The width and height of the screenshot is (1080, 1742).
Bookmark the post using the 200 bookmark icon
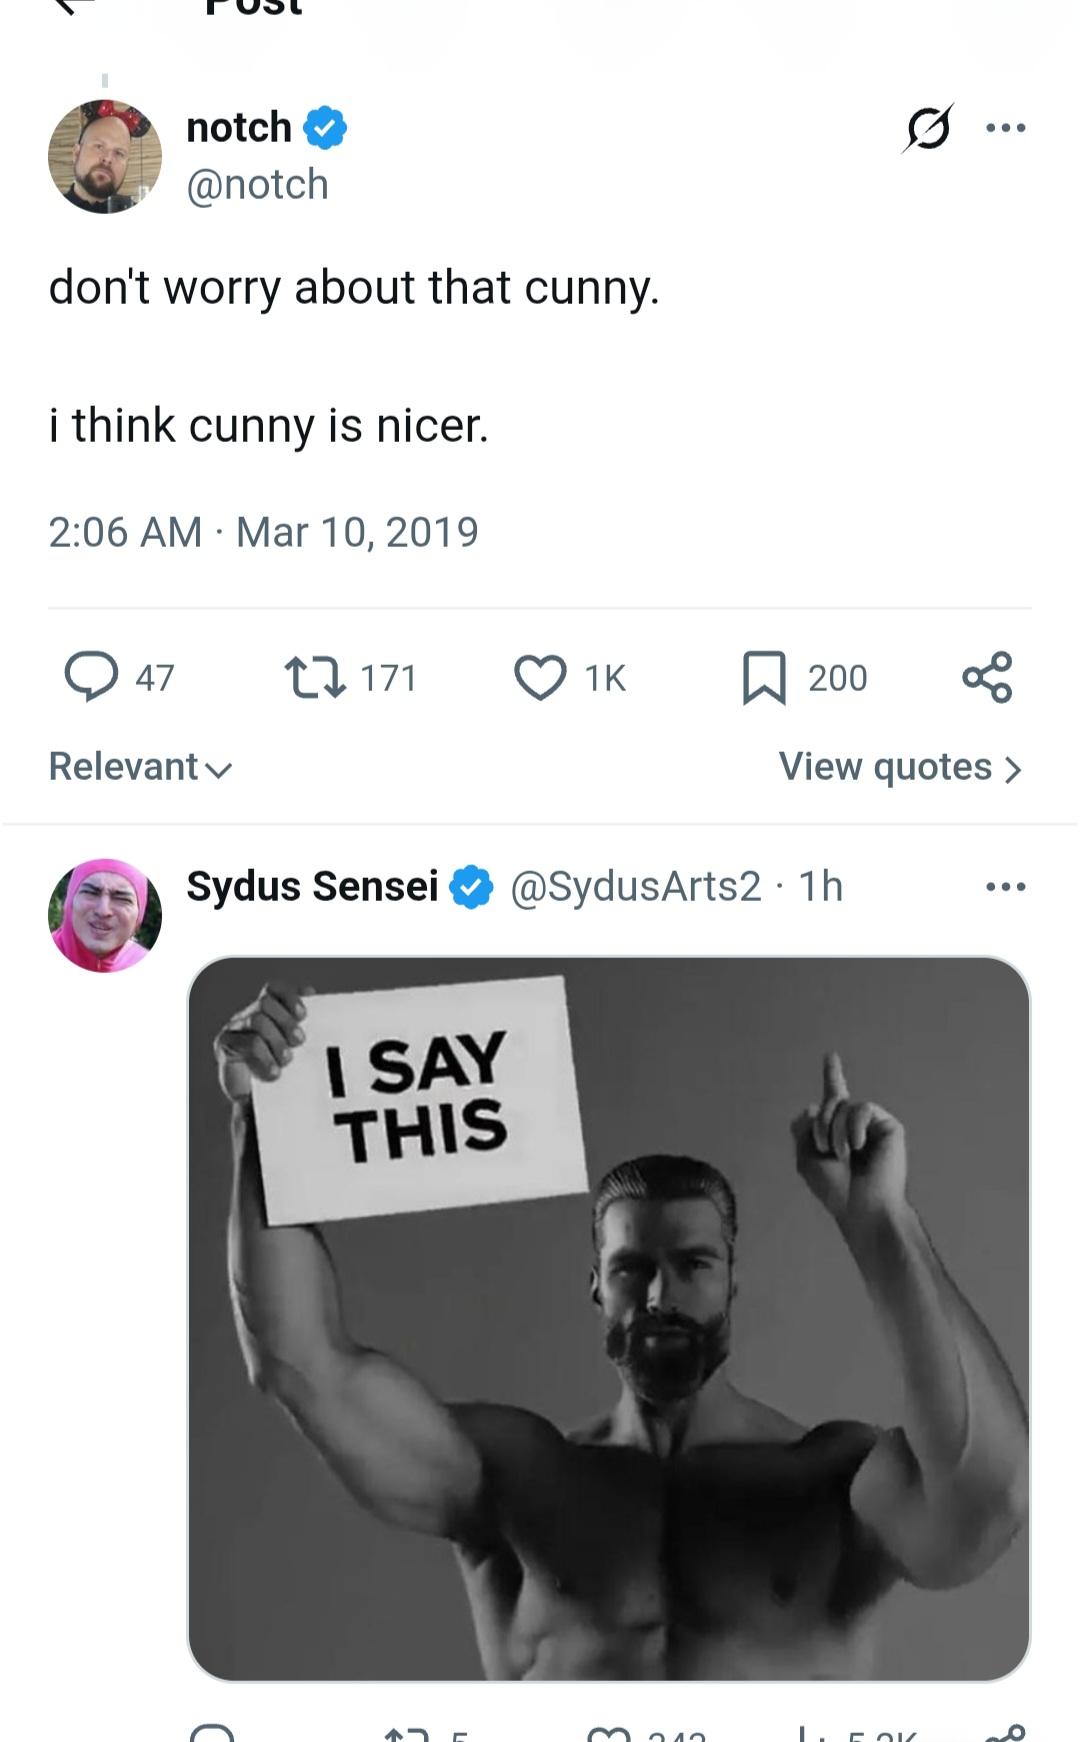point(764,677)
